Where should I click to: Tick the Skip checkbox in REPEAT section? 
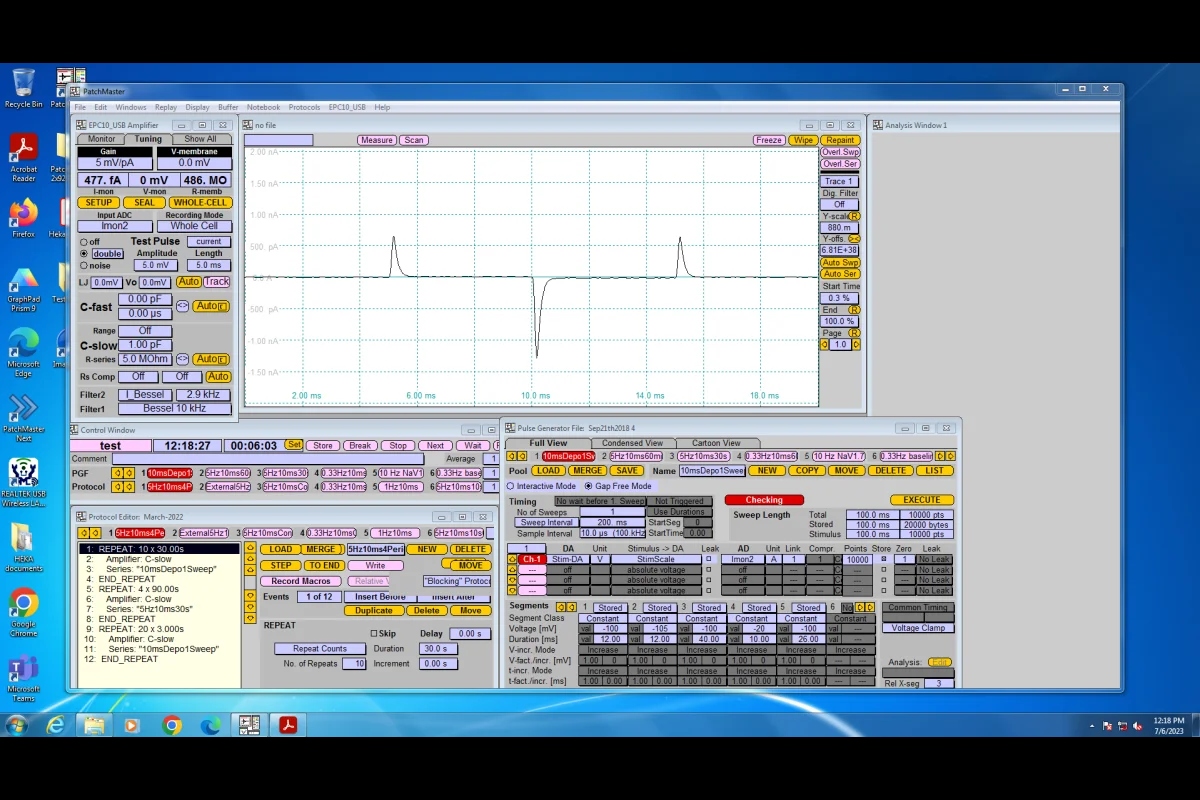click(374, 634)
